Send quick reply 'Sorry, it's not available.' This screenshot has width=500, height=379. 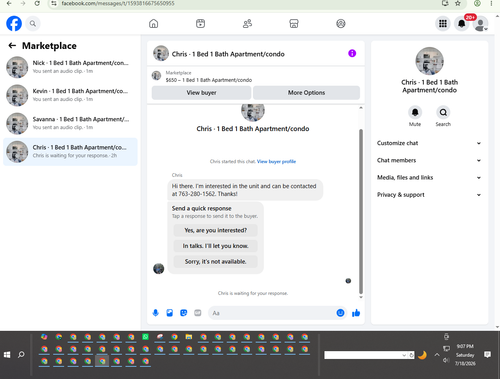(216, 262)
